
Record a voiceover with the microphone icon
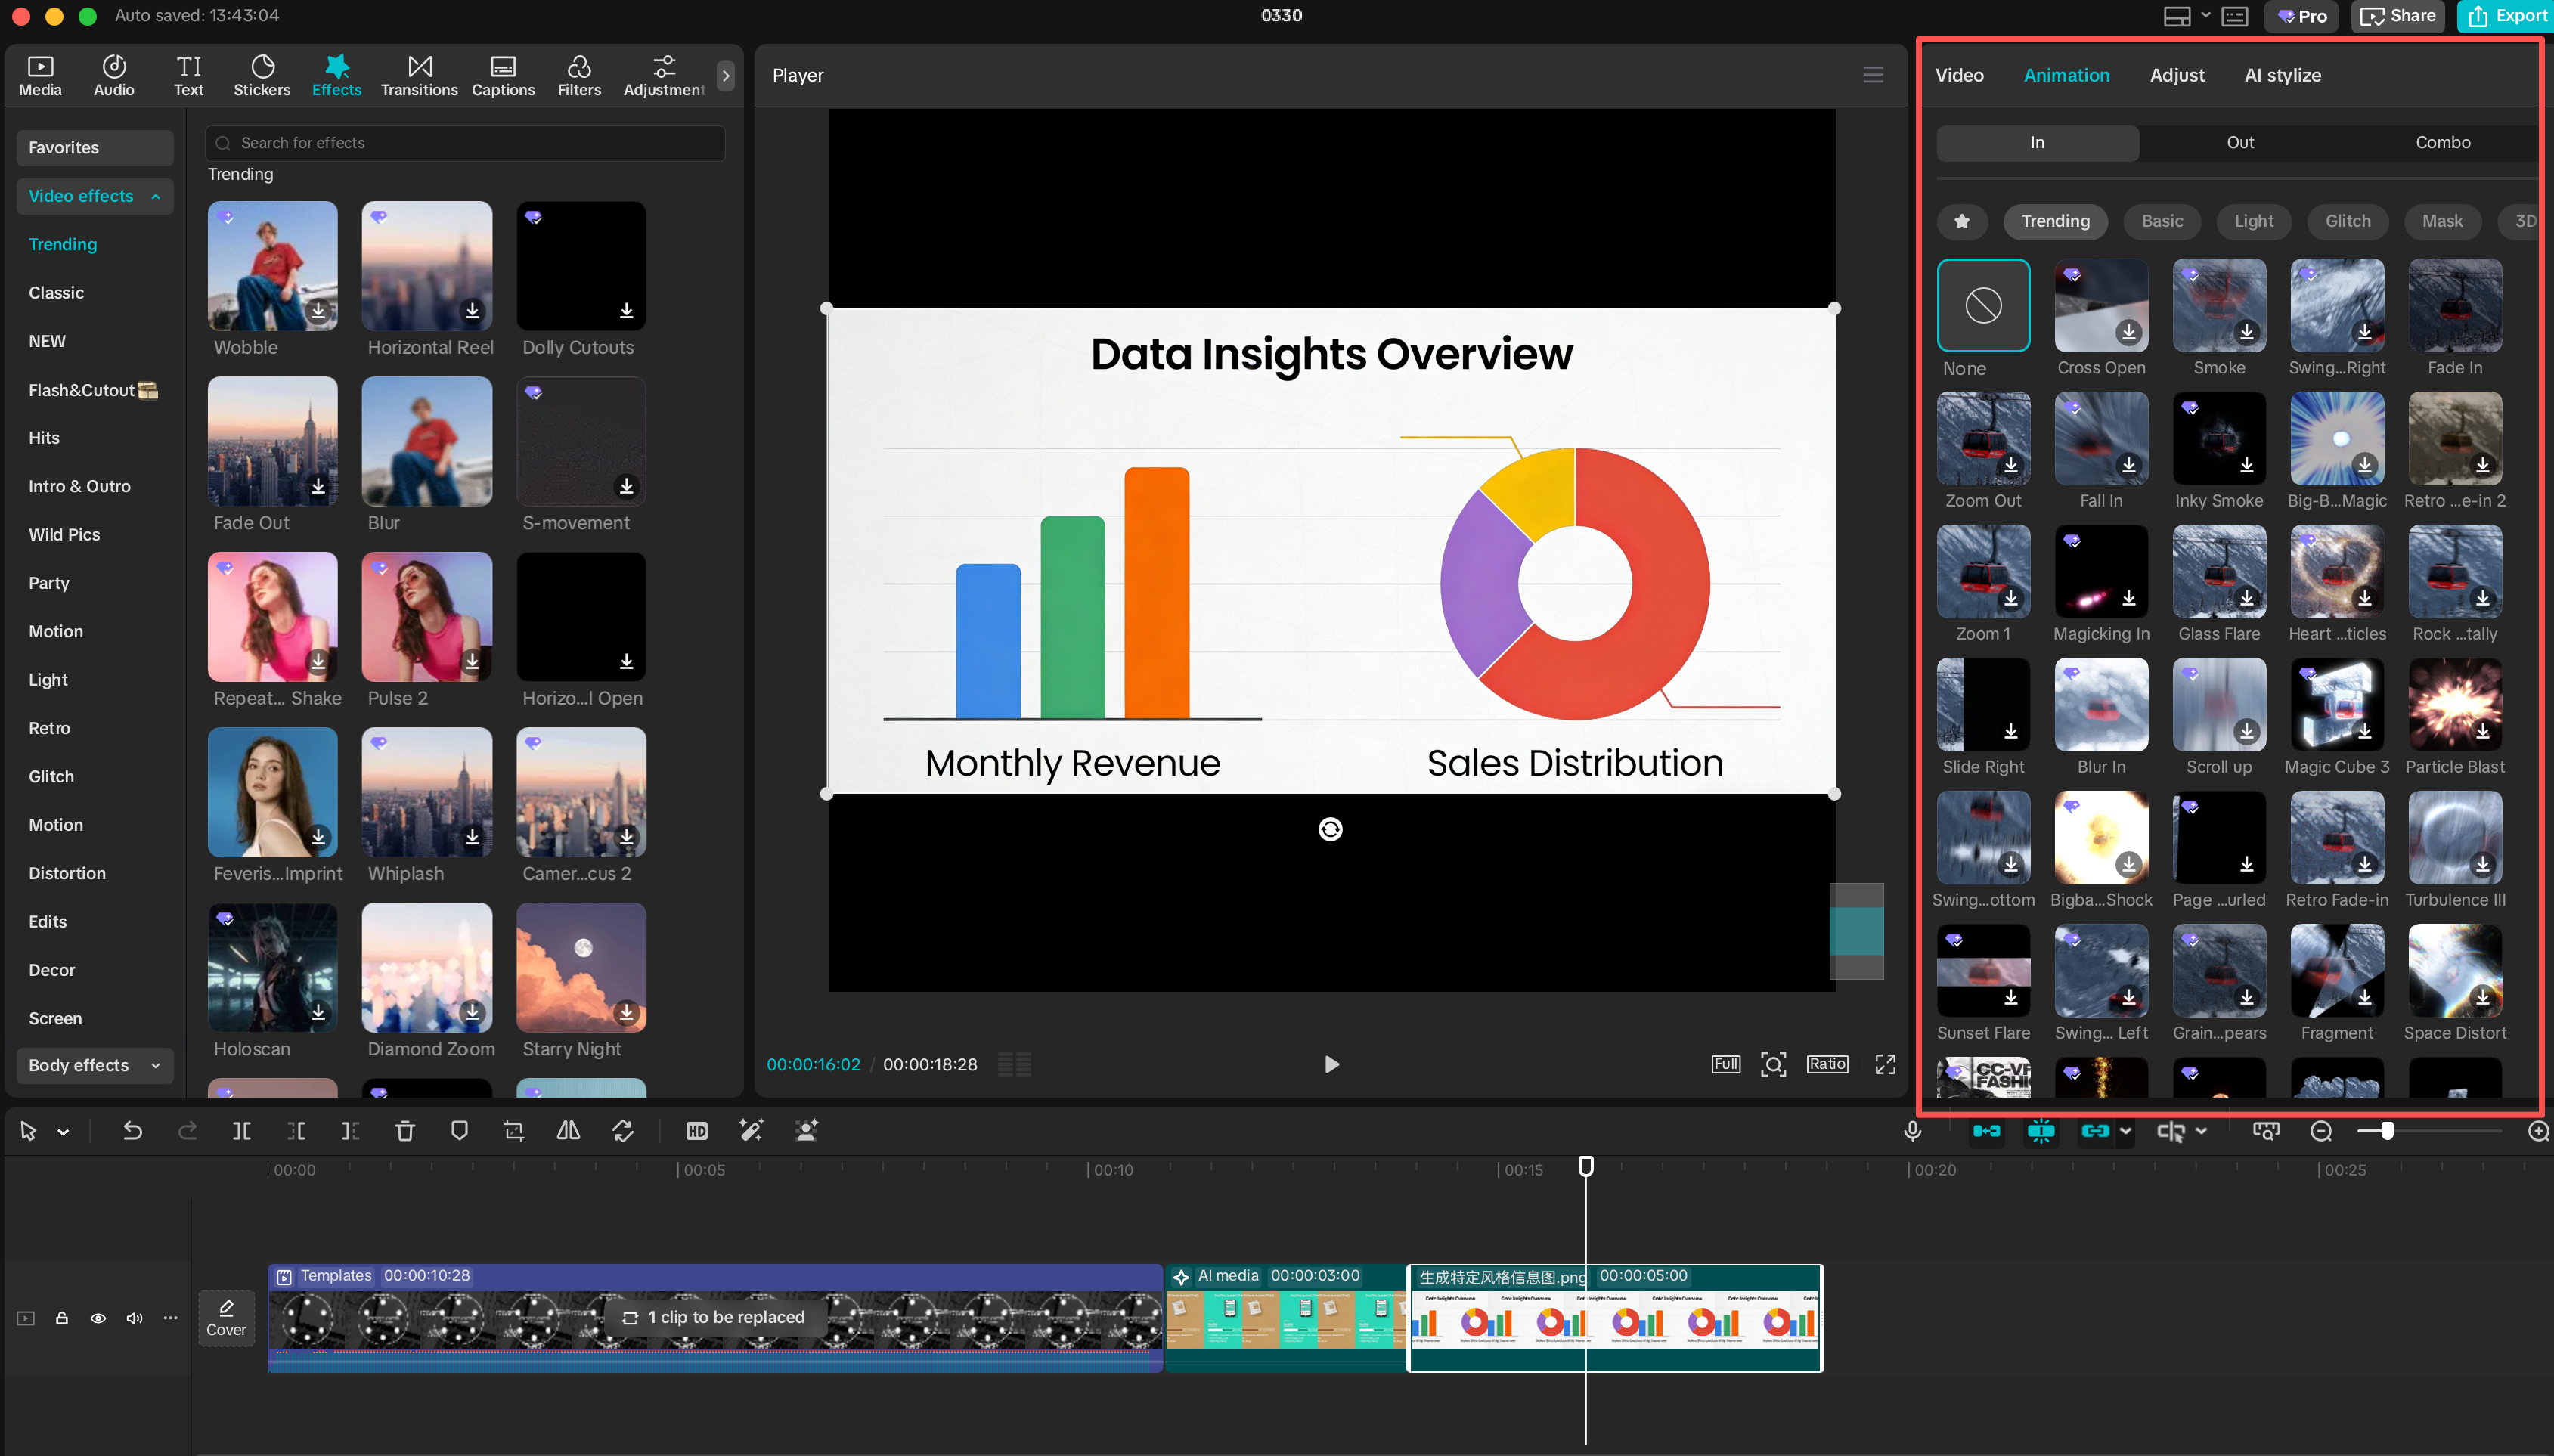tap(1911, 1130)
